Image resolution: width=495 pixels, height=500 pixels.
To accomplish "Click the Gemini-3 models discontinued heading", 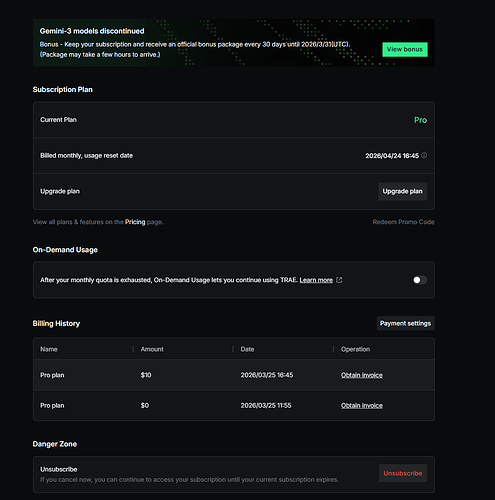I will [92, 31].
